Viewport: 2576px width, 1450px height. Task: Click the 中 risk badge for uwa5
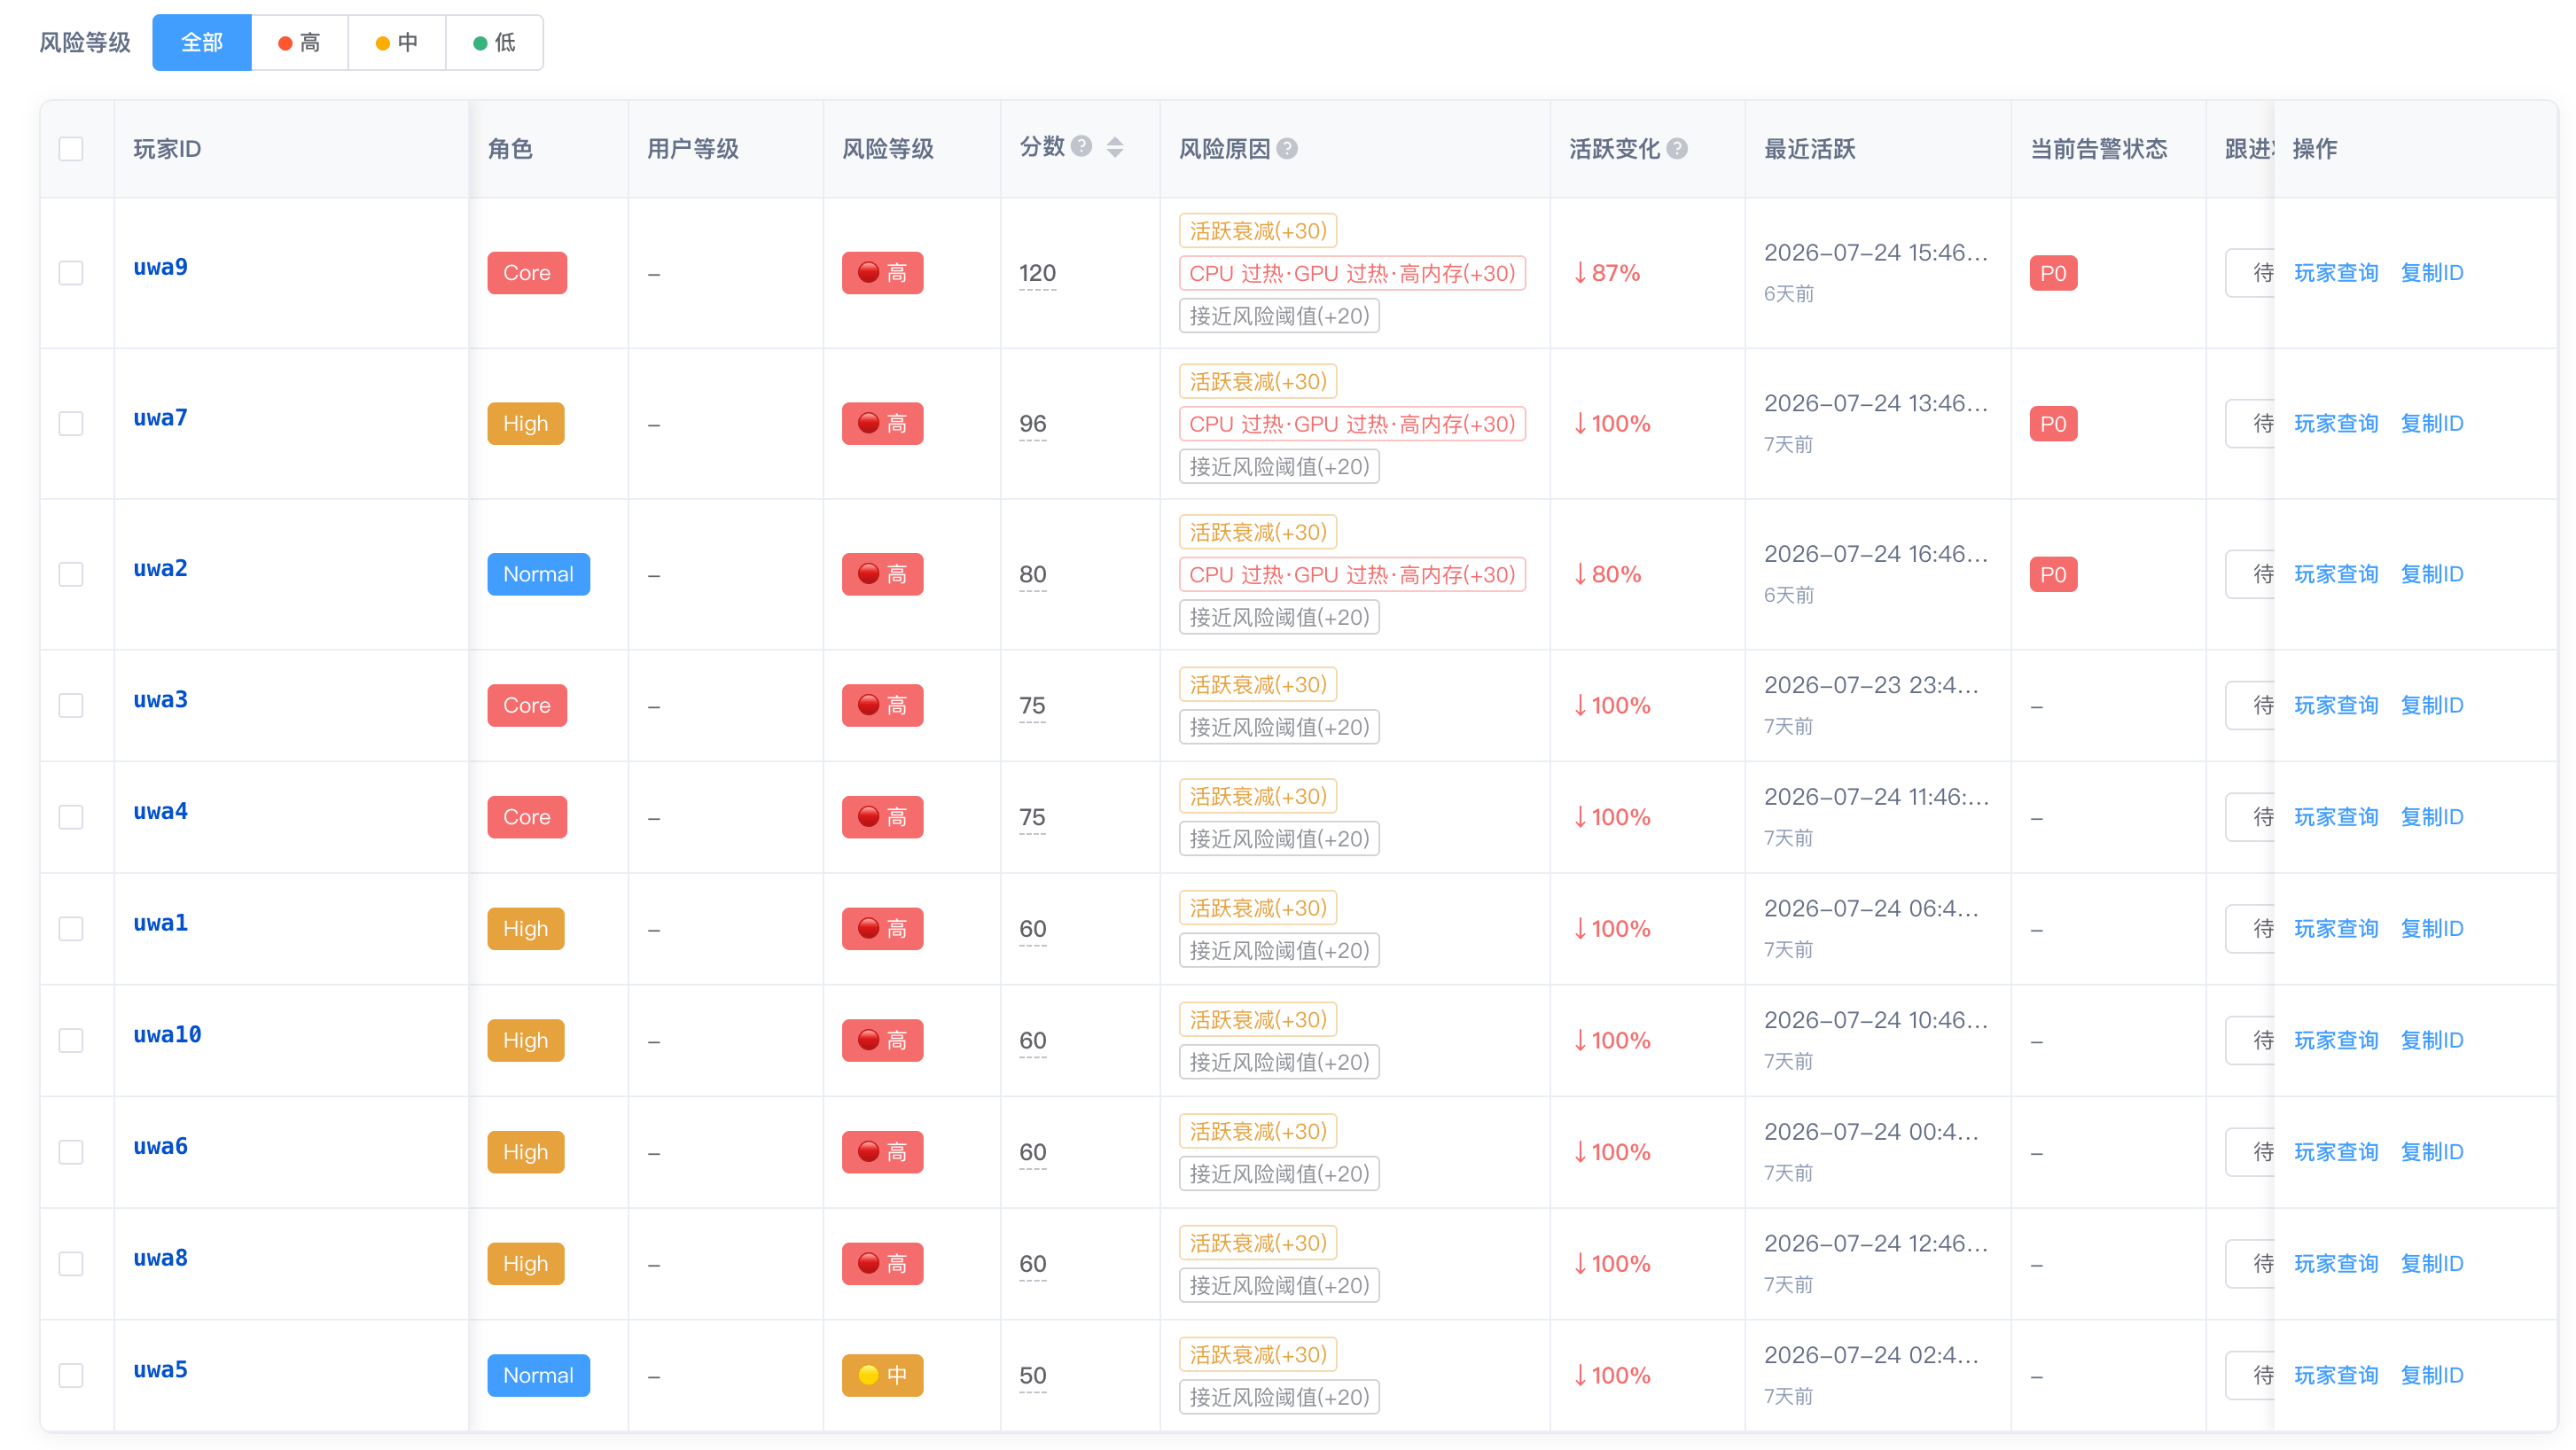point(882,1376)
